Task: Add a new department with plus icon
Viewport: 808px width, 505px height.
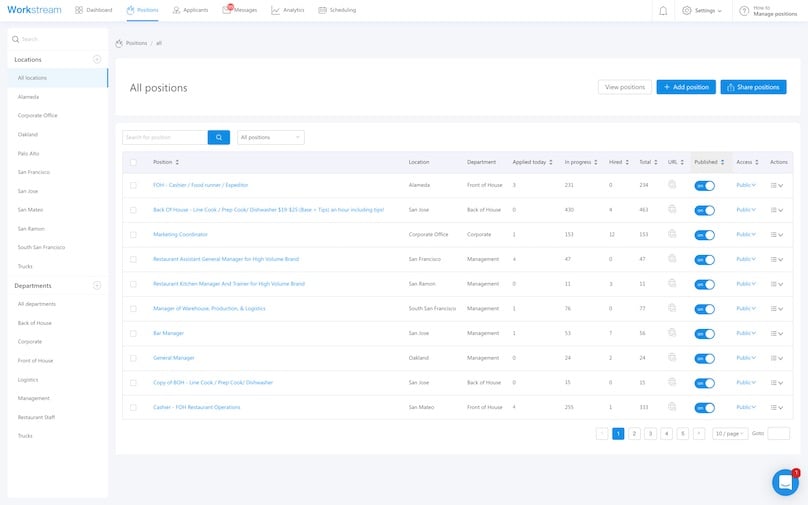Action: coord(97,286)
